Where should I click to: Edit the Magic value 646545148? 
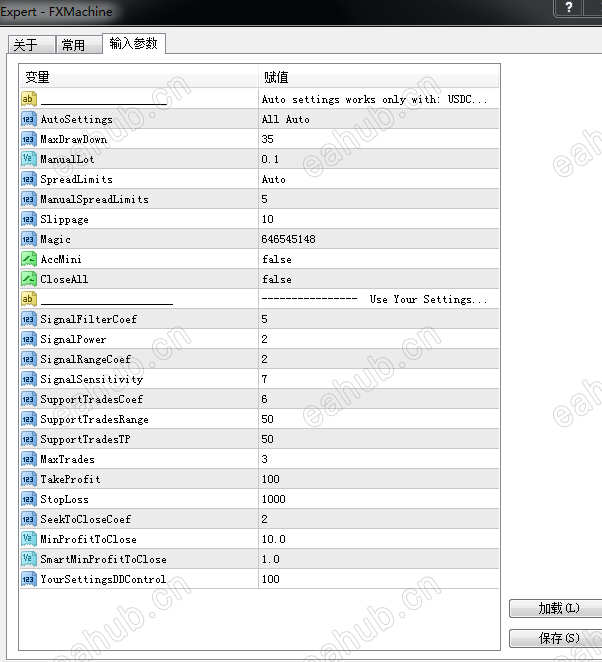[378, 239]
